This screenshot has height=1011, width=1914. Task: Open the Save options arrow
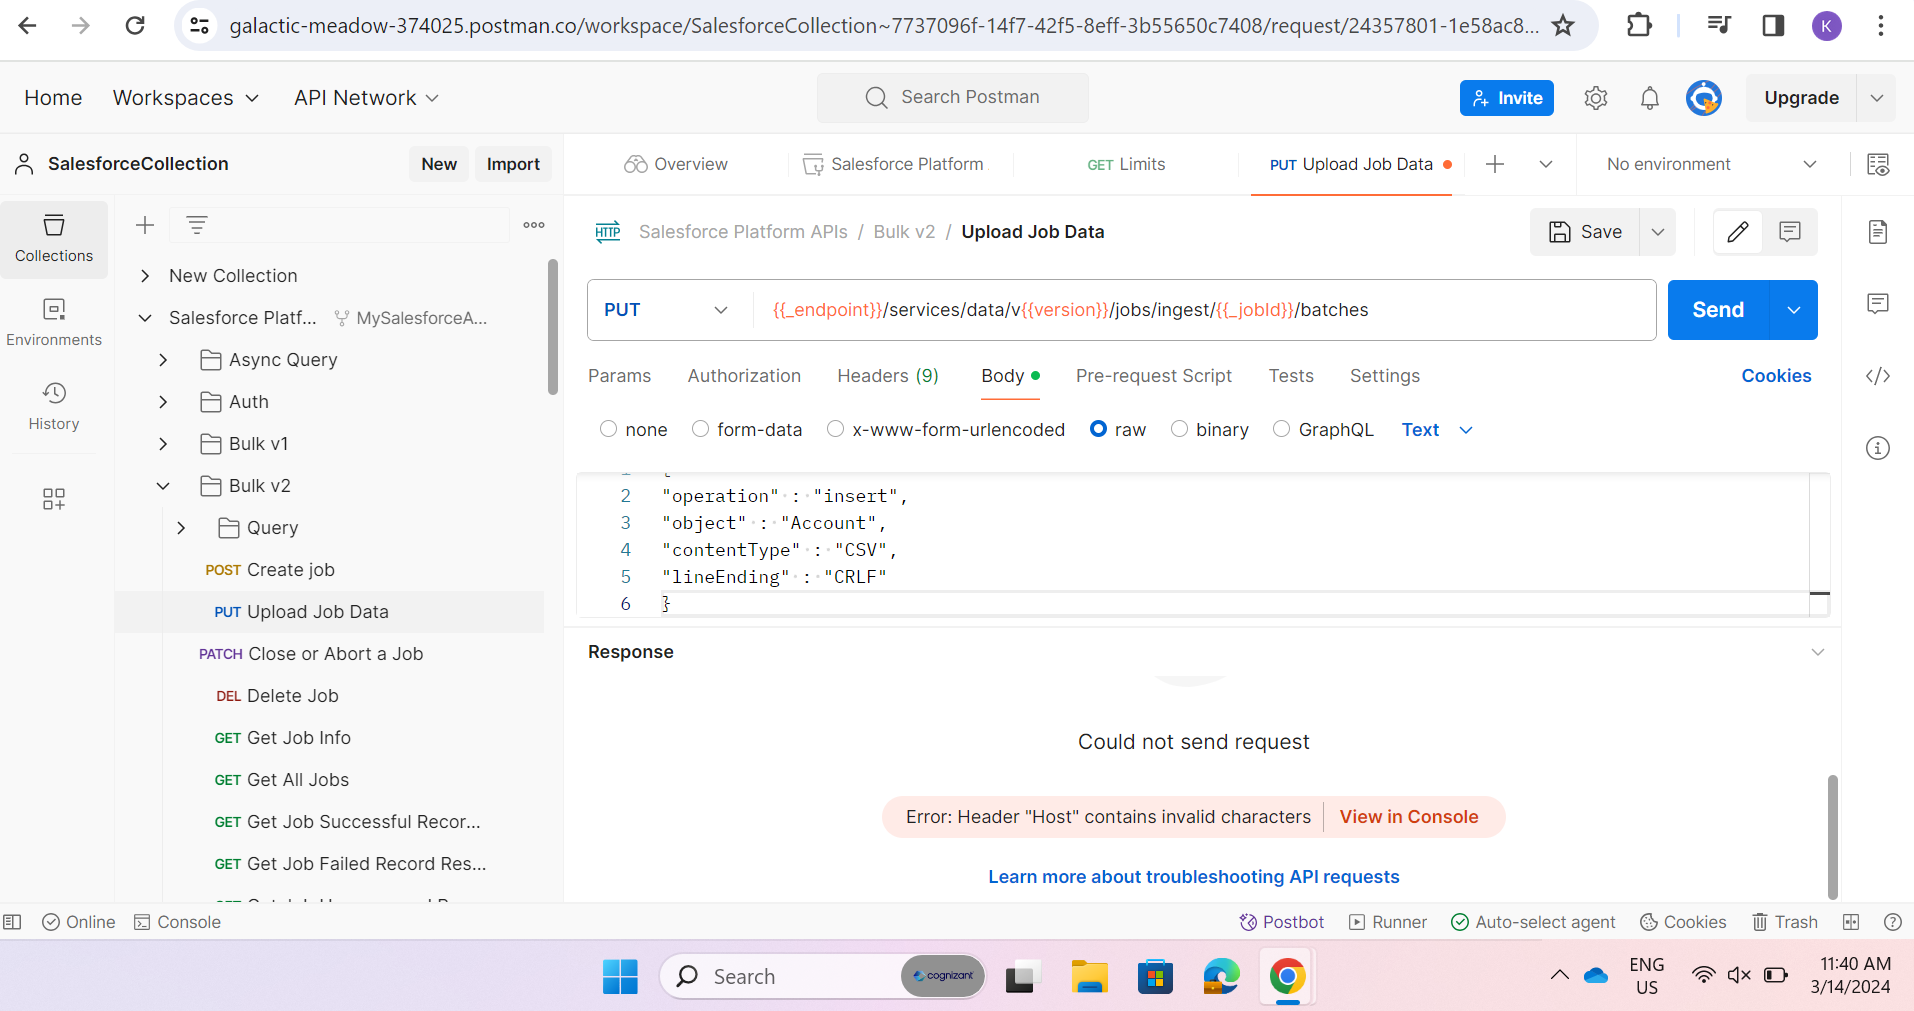(x=1657, y=232)
